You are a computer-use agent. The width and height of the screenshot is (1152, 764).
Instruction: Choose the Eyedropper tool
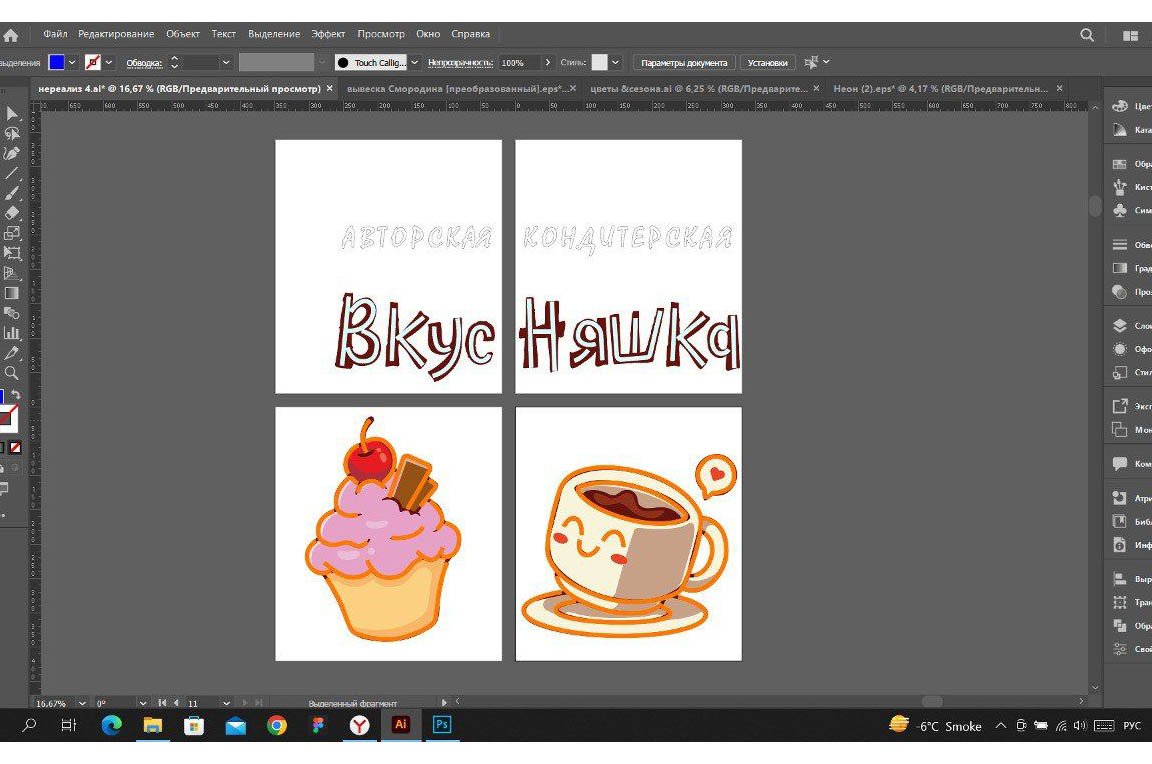tap(12, 353)
